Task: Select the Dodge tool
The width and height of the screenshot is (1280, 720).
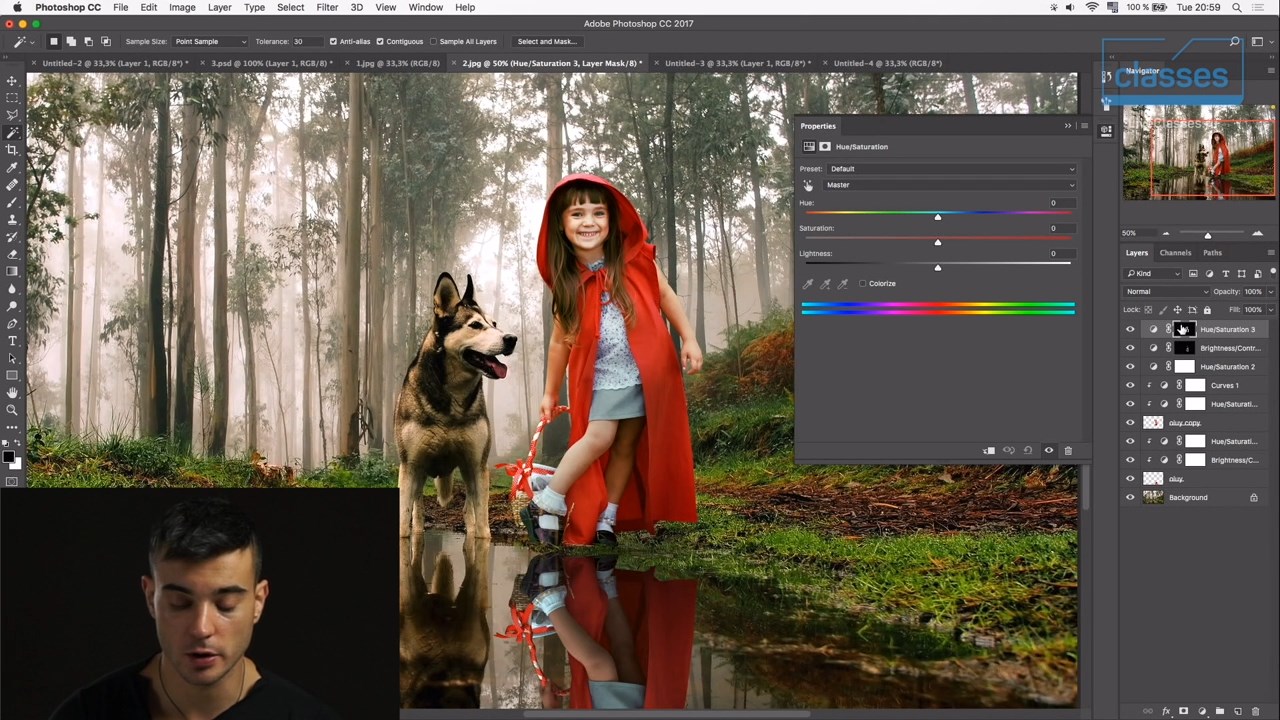Action: (12, 306)
